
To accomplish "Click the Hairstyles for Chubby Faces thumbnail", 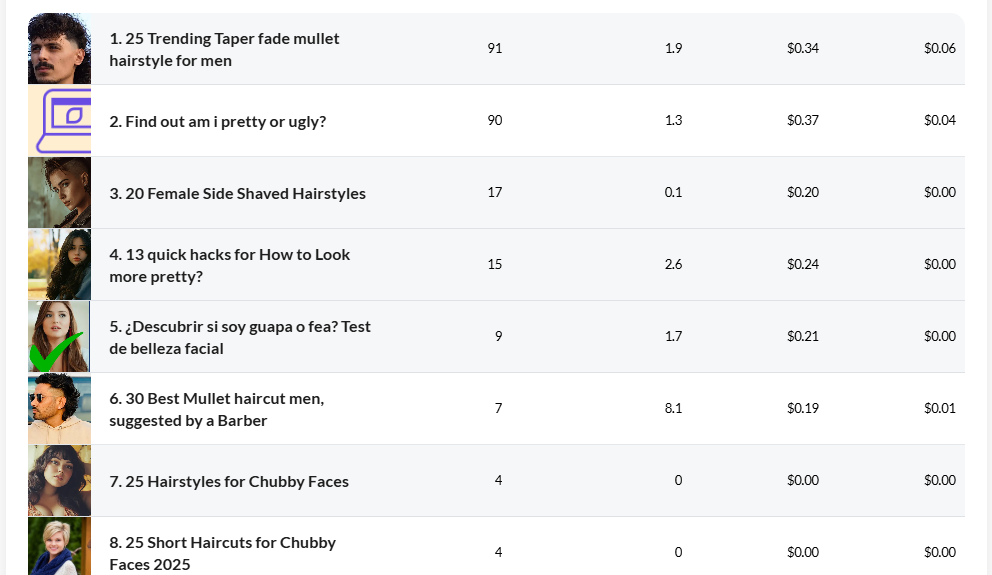I will tap(59, 481).
